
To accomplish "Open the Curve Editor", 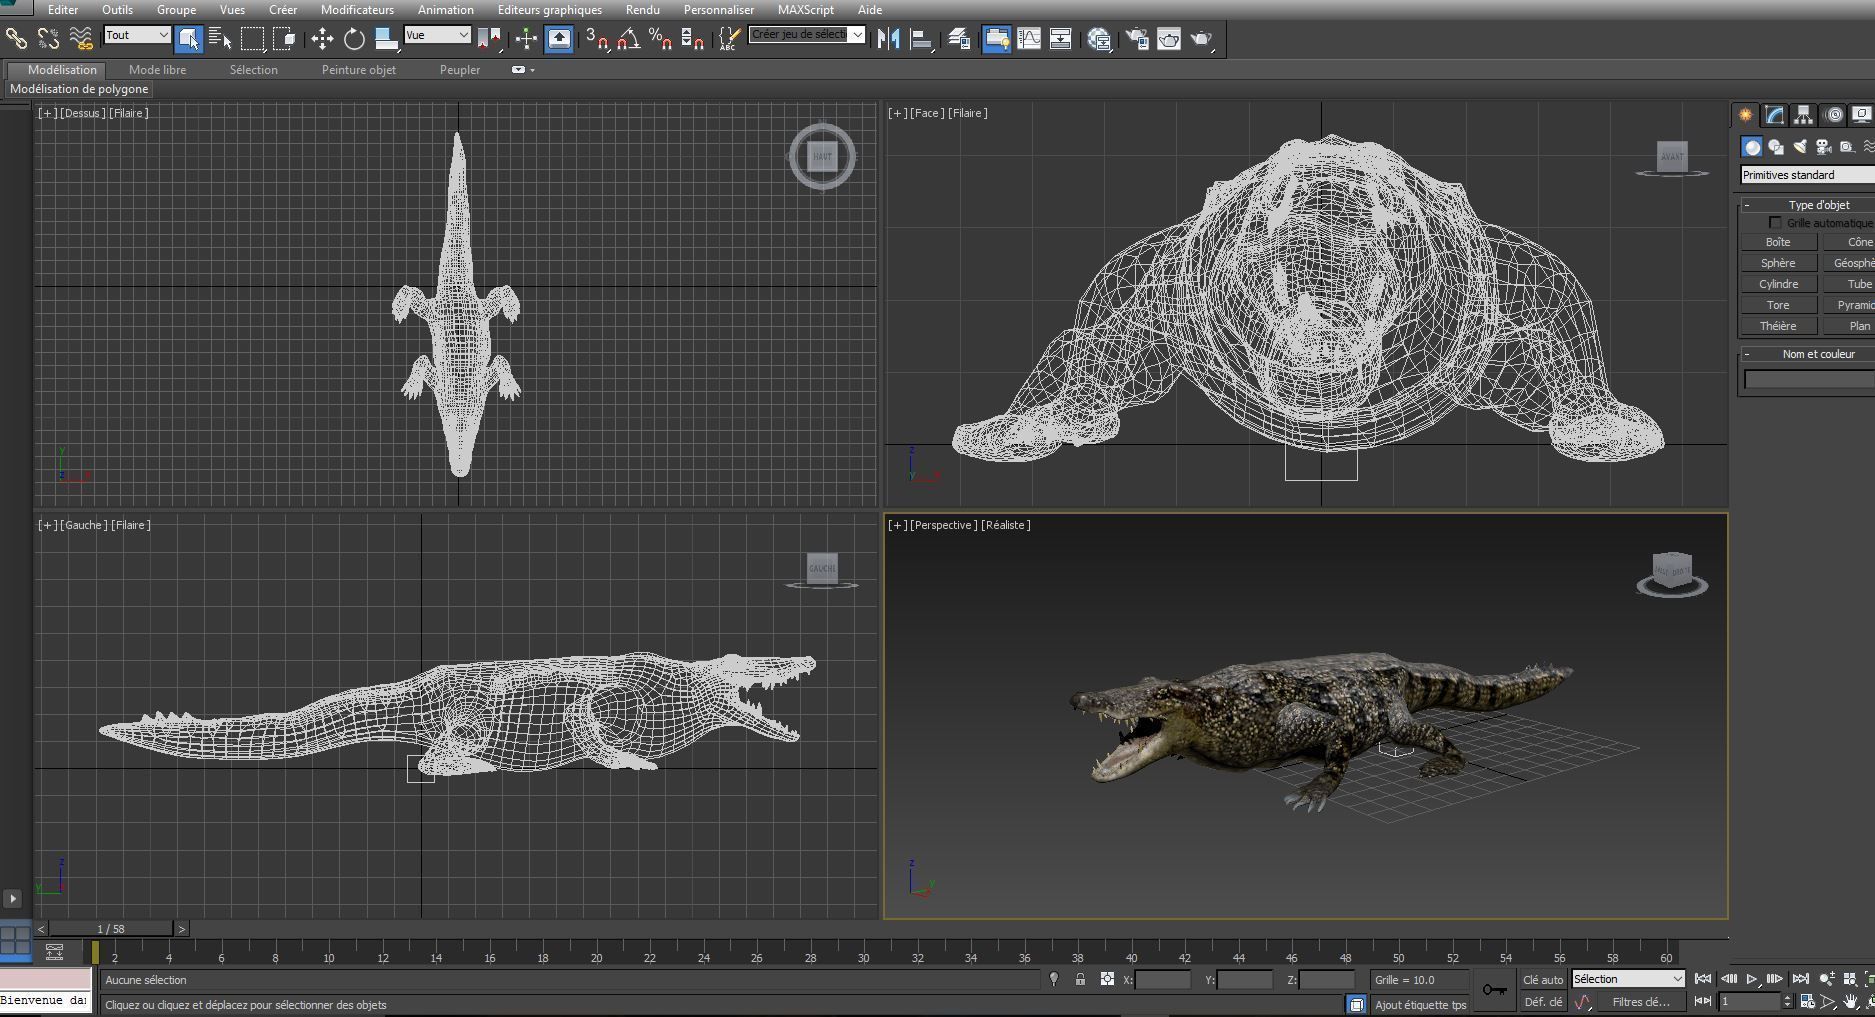I will pos(1028,39).
